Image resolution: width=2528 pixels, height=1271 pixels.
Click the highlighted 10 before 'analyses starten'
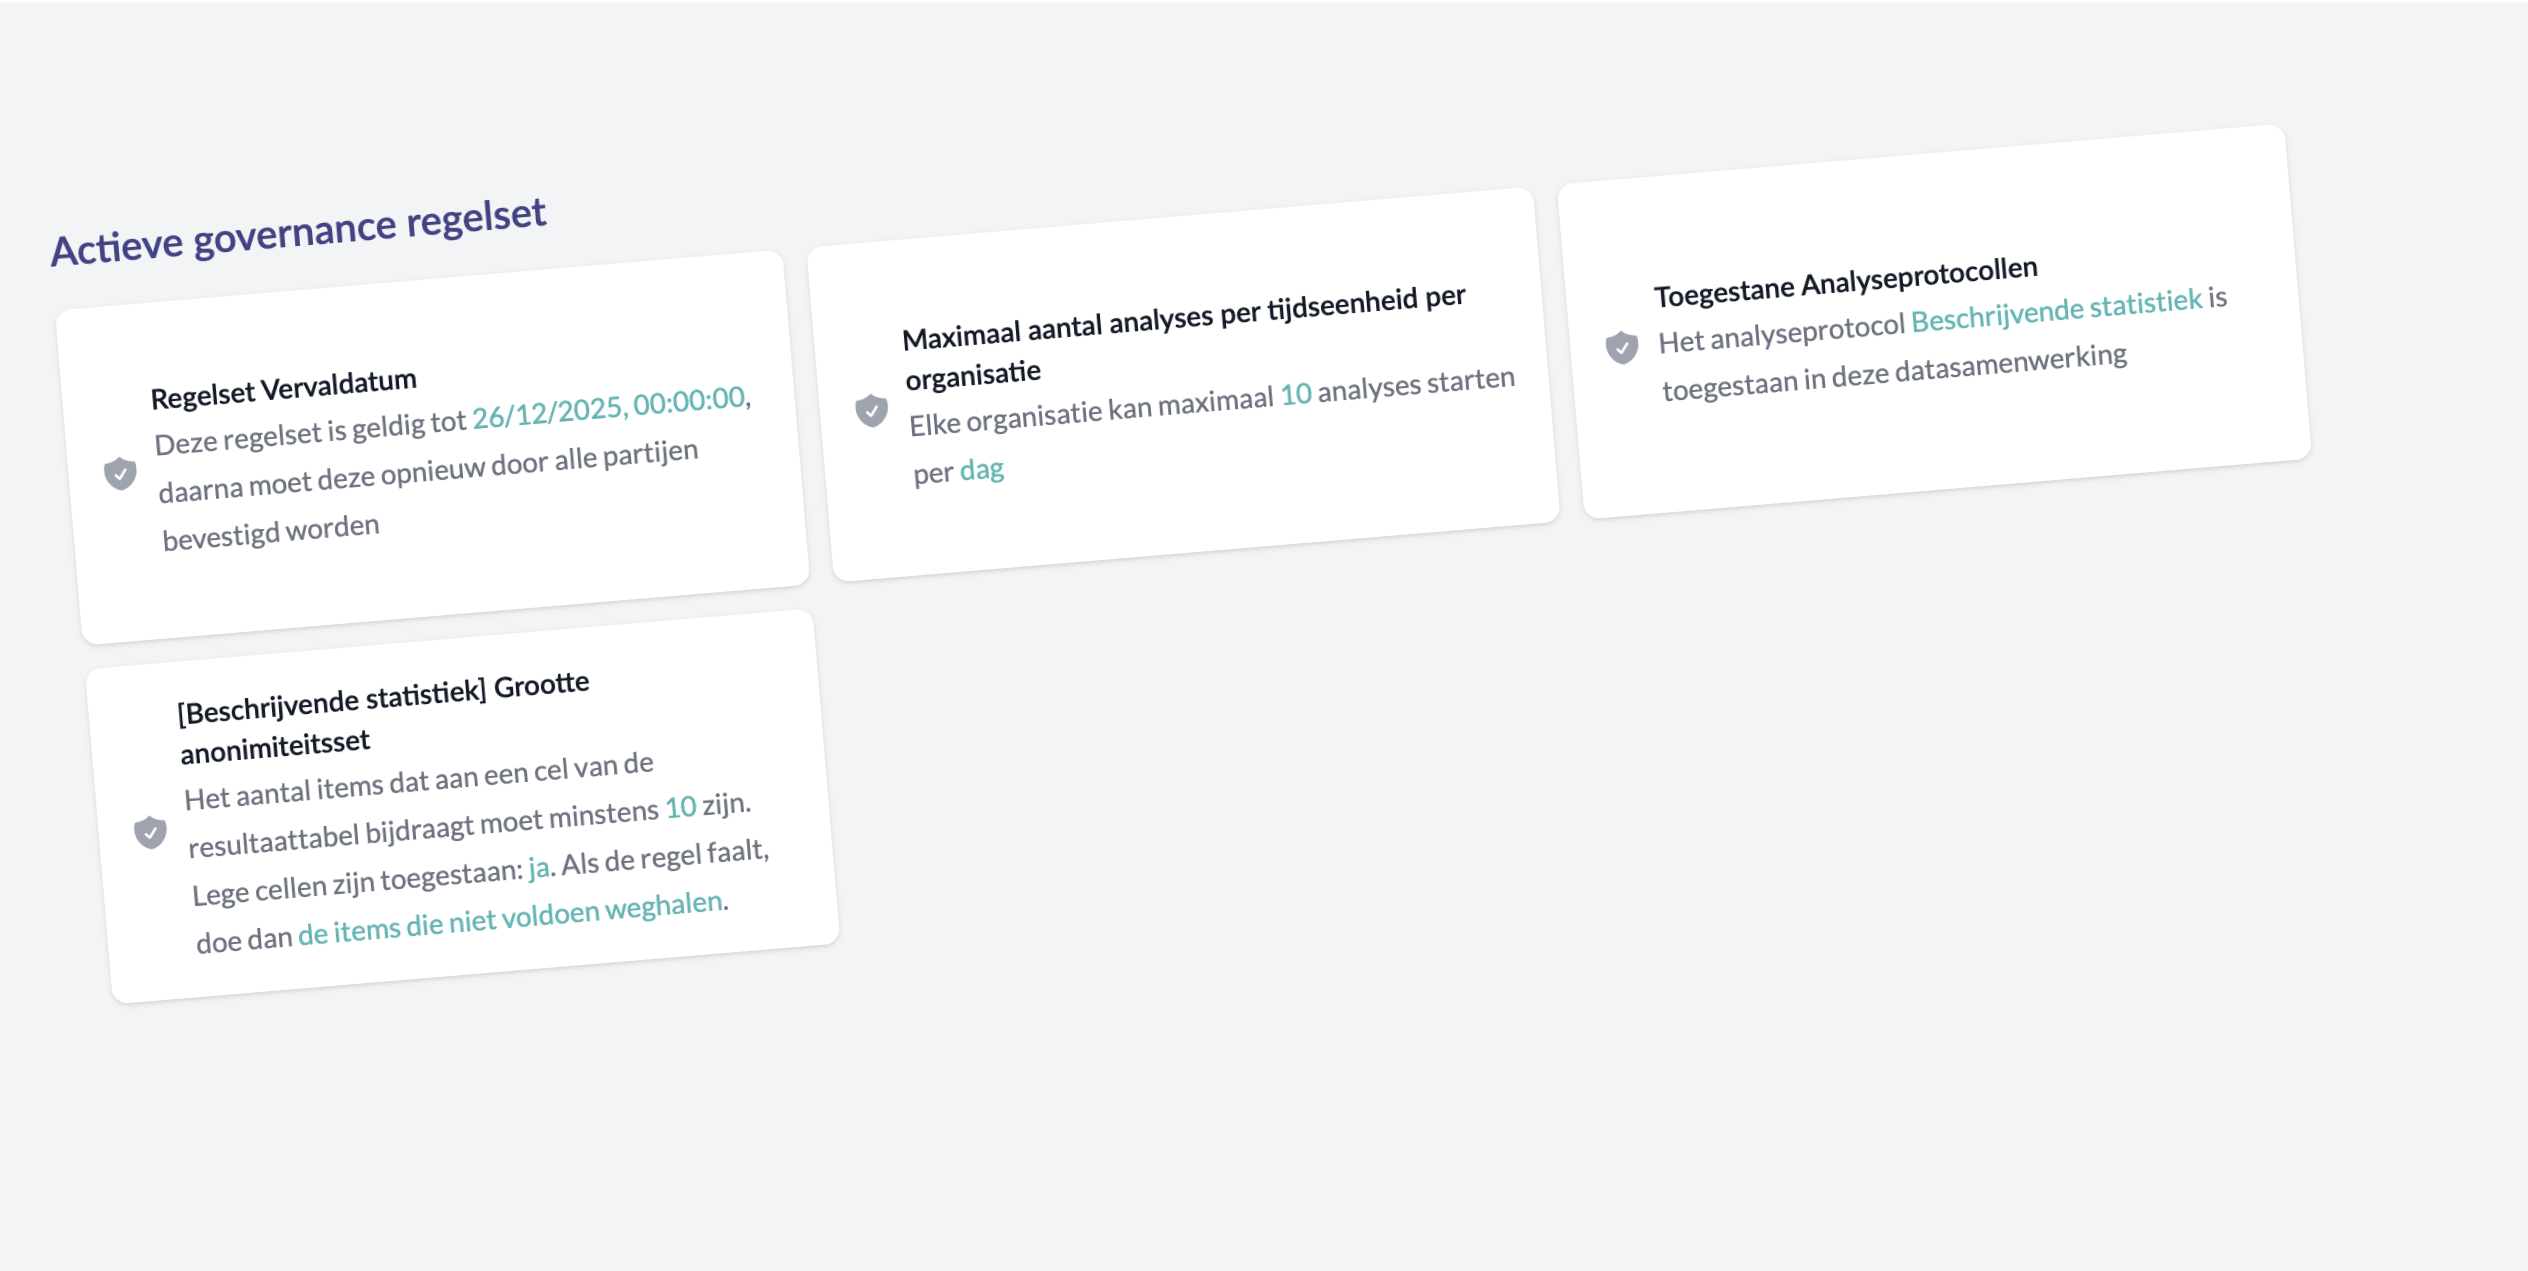pos(1296,394)
